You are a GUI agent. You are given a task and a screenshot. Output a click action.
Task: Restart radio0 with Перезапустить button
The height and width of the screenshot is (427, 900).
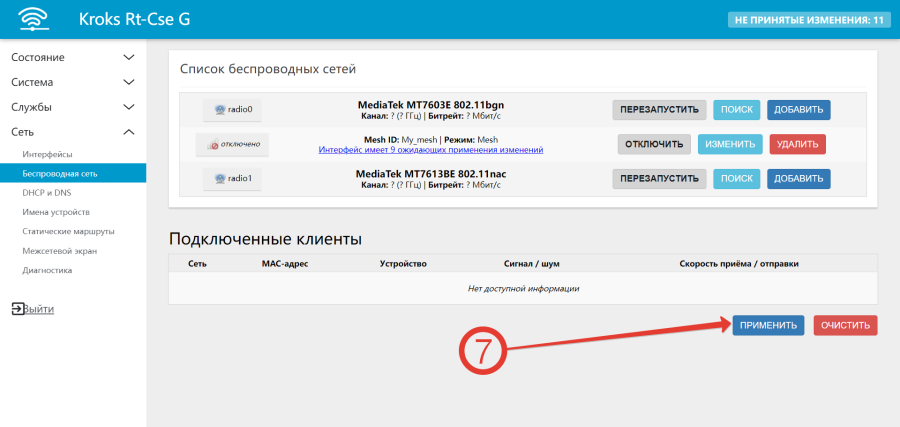pyautogui.click(x=659, y=109)
